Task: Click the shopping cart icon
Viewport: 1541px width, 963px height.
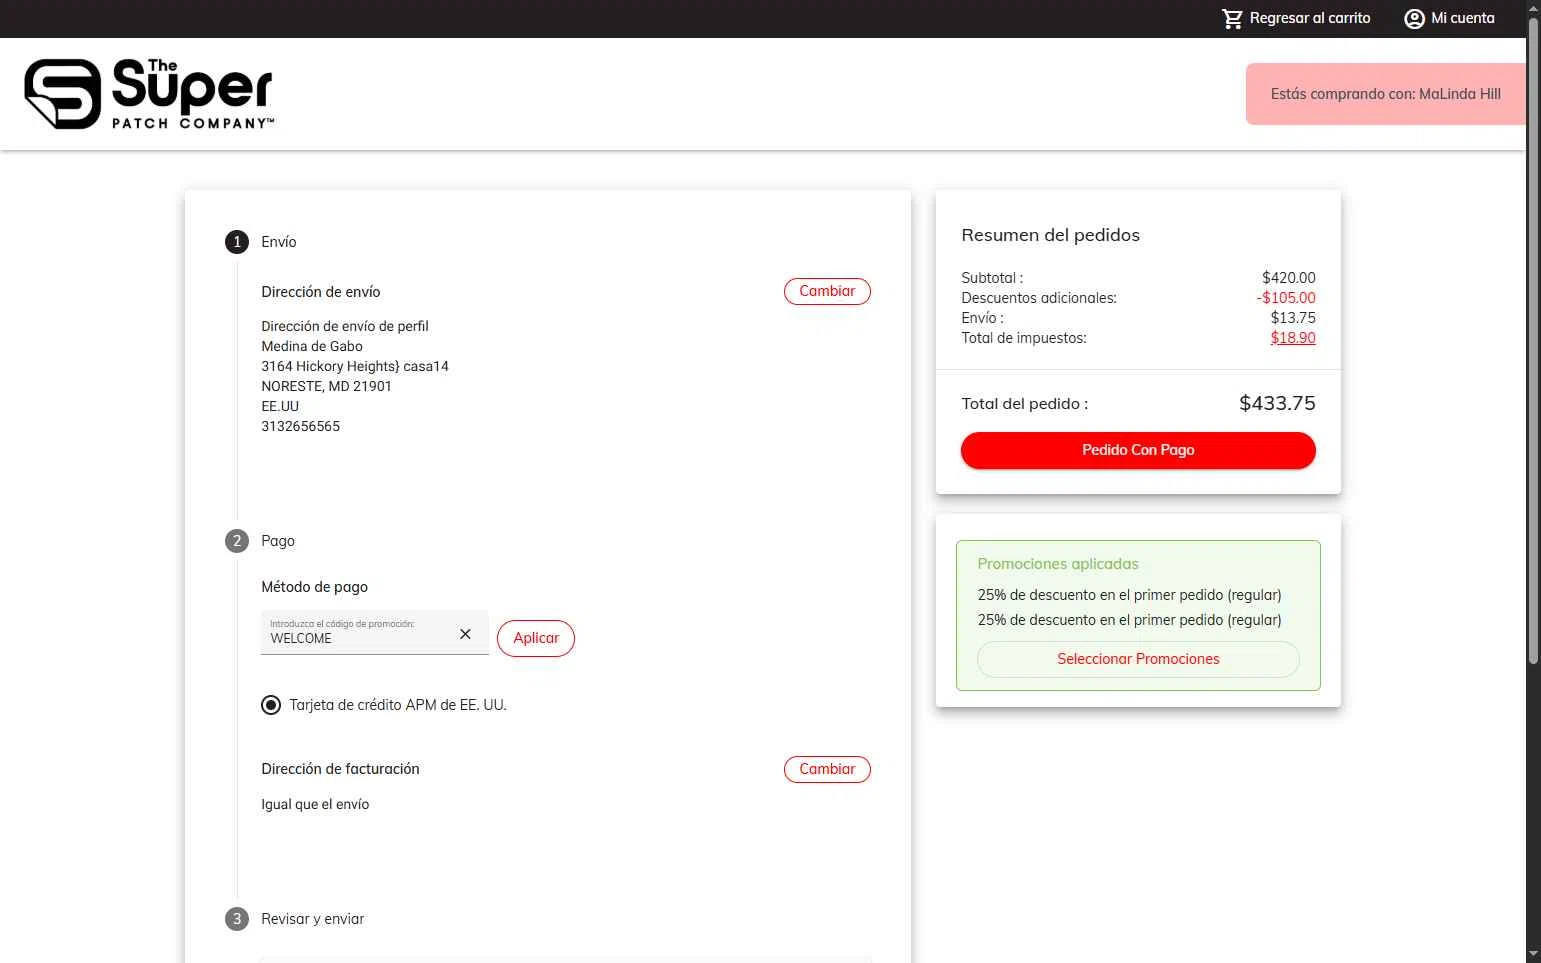Action: 1232,19
